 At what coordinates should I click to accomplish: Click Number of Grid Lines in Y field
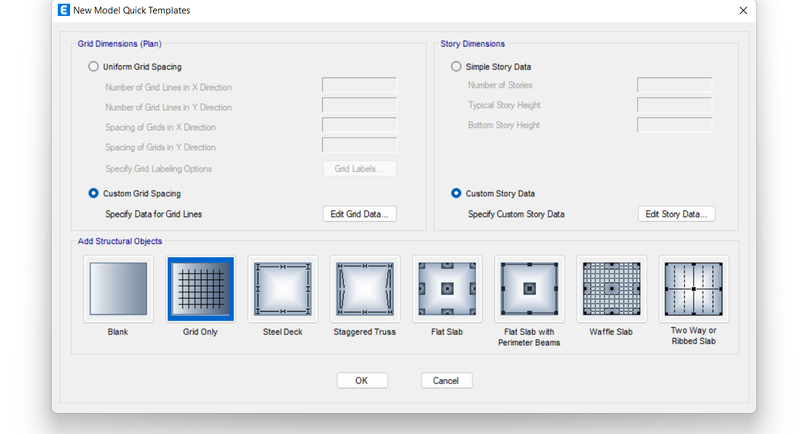pyautogui.click(x=359, y=105)
